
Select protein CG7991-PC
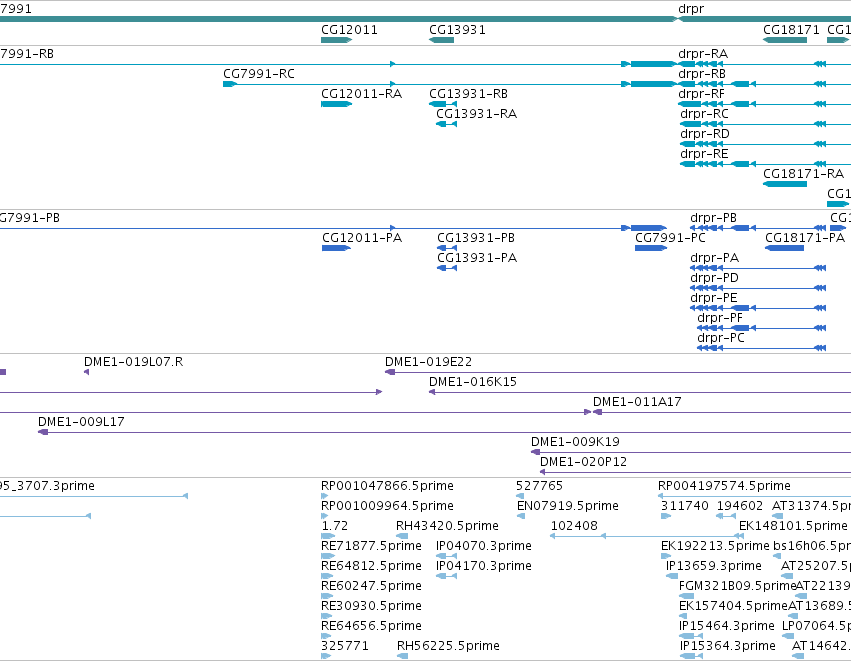[670, 238]
